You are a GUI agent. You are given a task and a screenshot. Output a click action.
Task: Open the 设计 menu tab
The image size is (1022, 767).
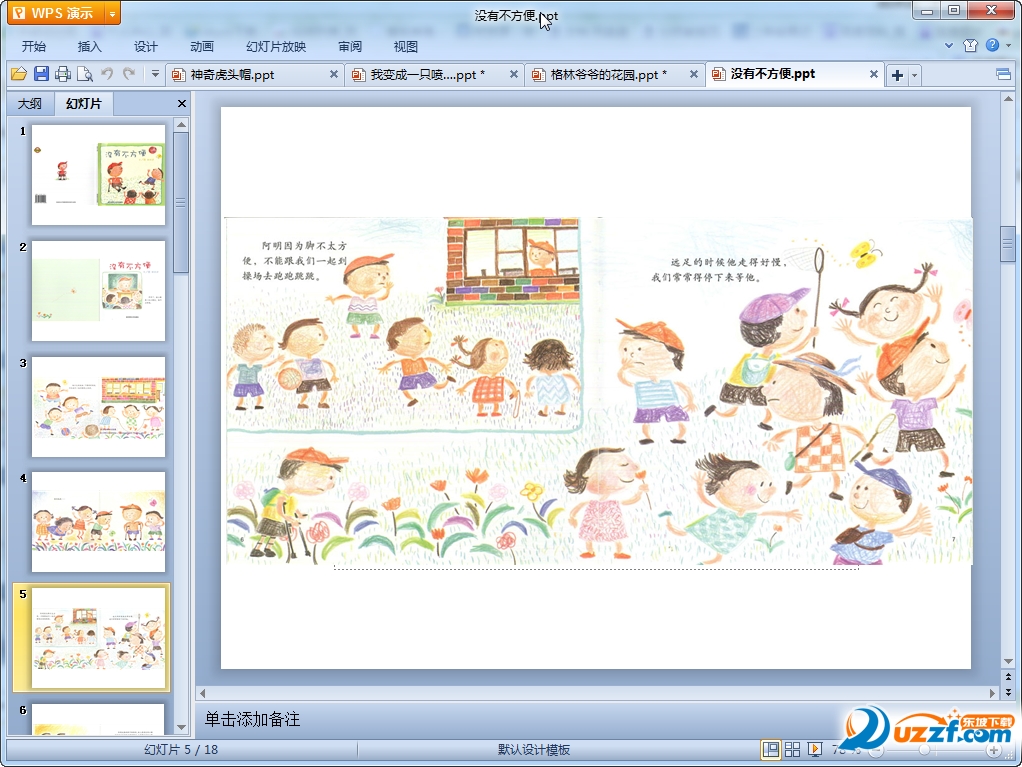[145, 46]
